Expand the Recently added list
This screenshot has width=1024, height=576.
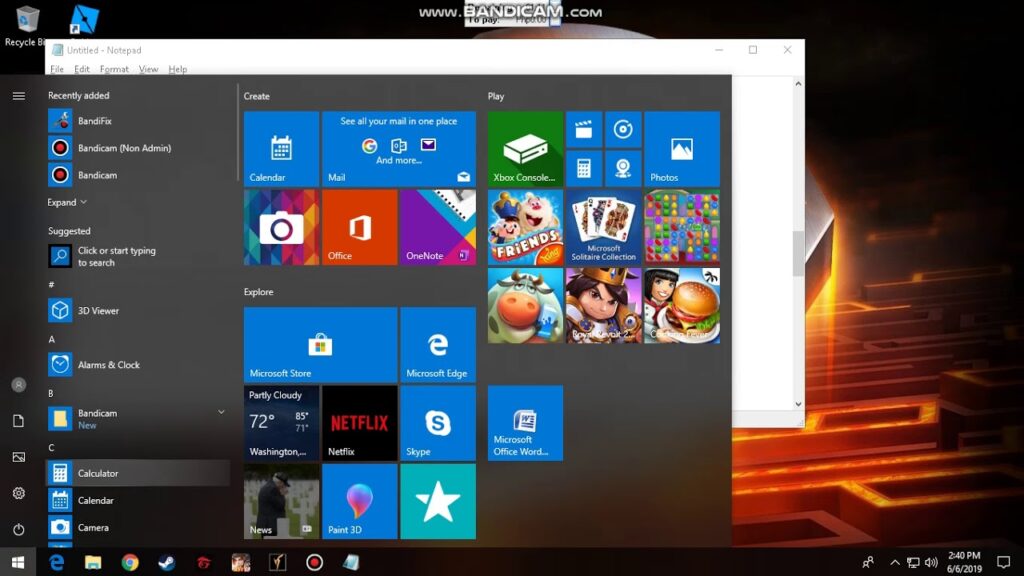click(x=67, y=202)
